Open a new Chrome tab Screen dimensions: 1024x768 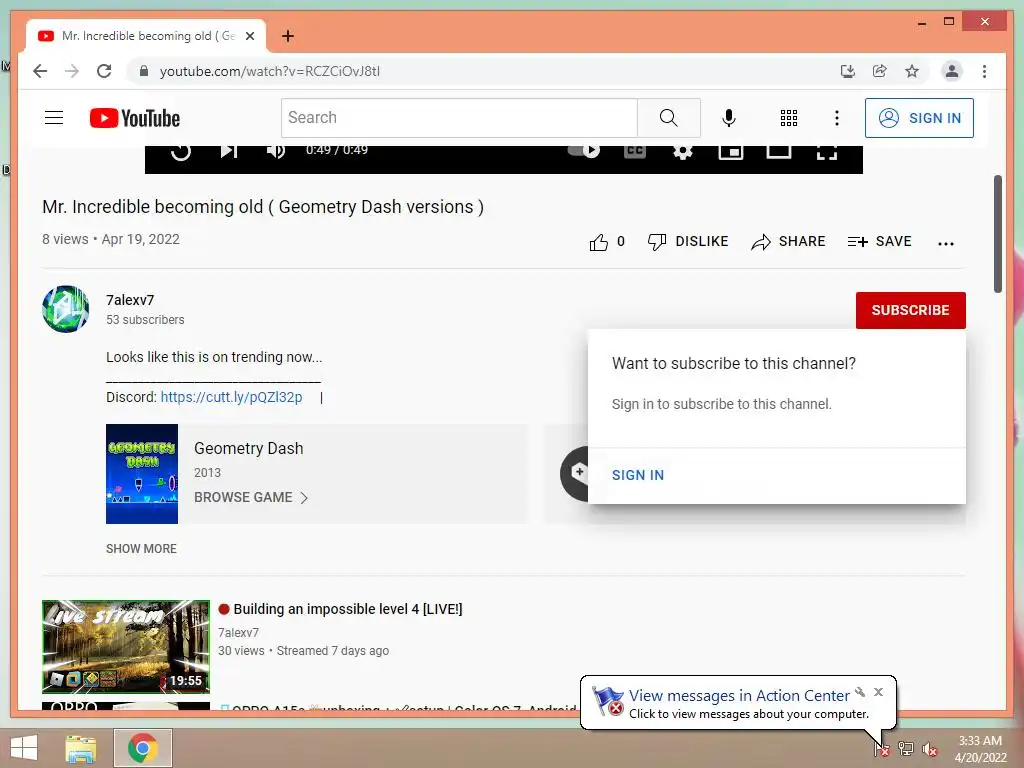287,36
